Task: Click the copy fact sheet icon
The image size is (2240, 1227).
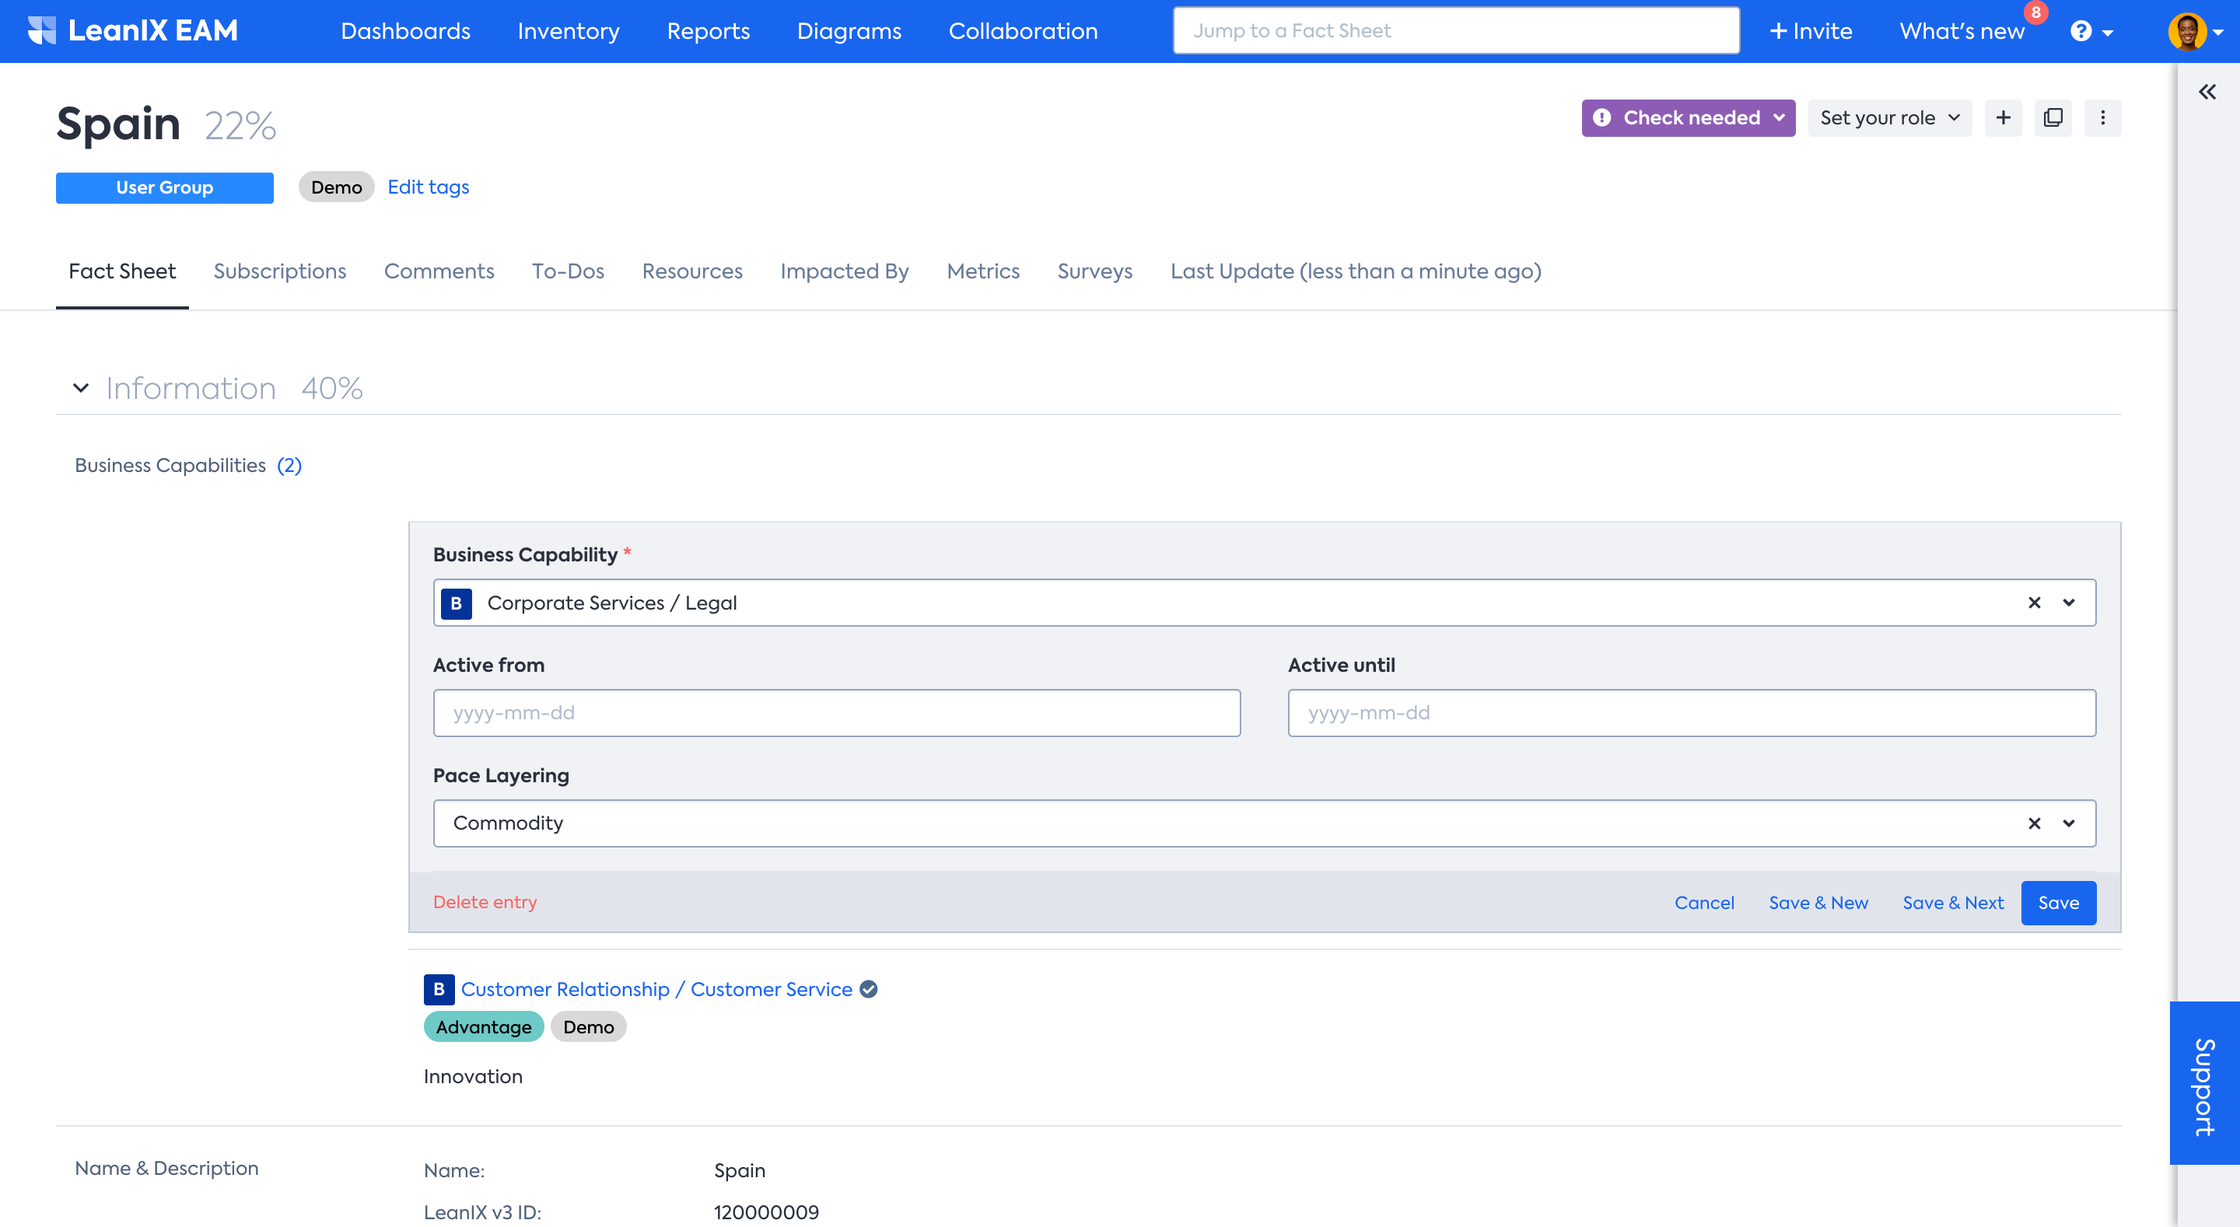Action: pos(2053,118)
